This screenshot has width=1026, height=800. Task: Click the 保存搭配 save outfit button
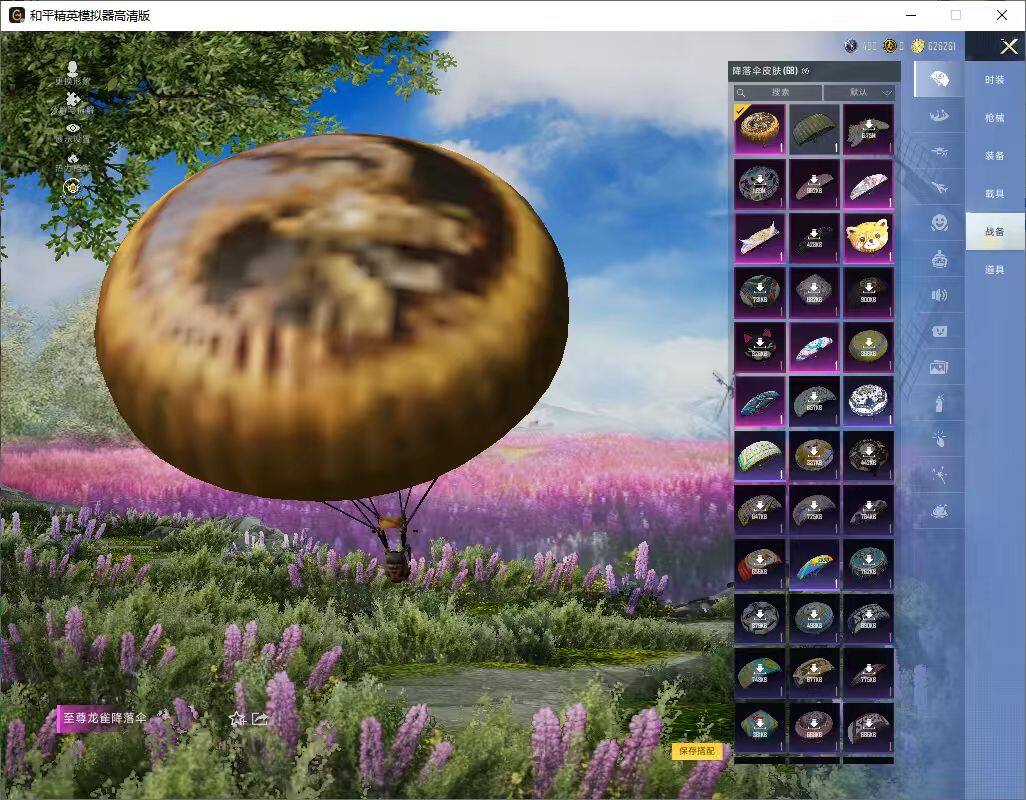click(x=697, y=751)
